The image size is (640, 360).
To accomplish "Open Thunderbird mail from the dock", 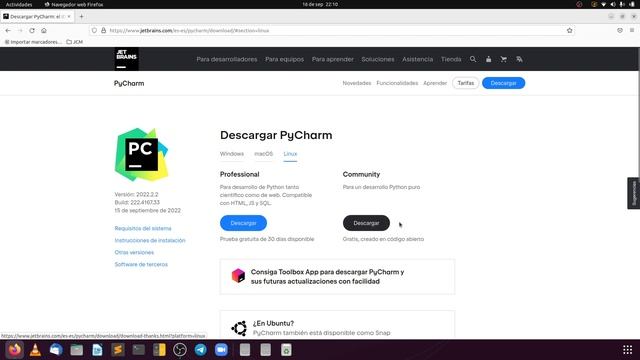I will [56, 350].
